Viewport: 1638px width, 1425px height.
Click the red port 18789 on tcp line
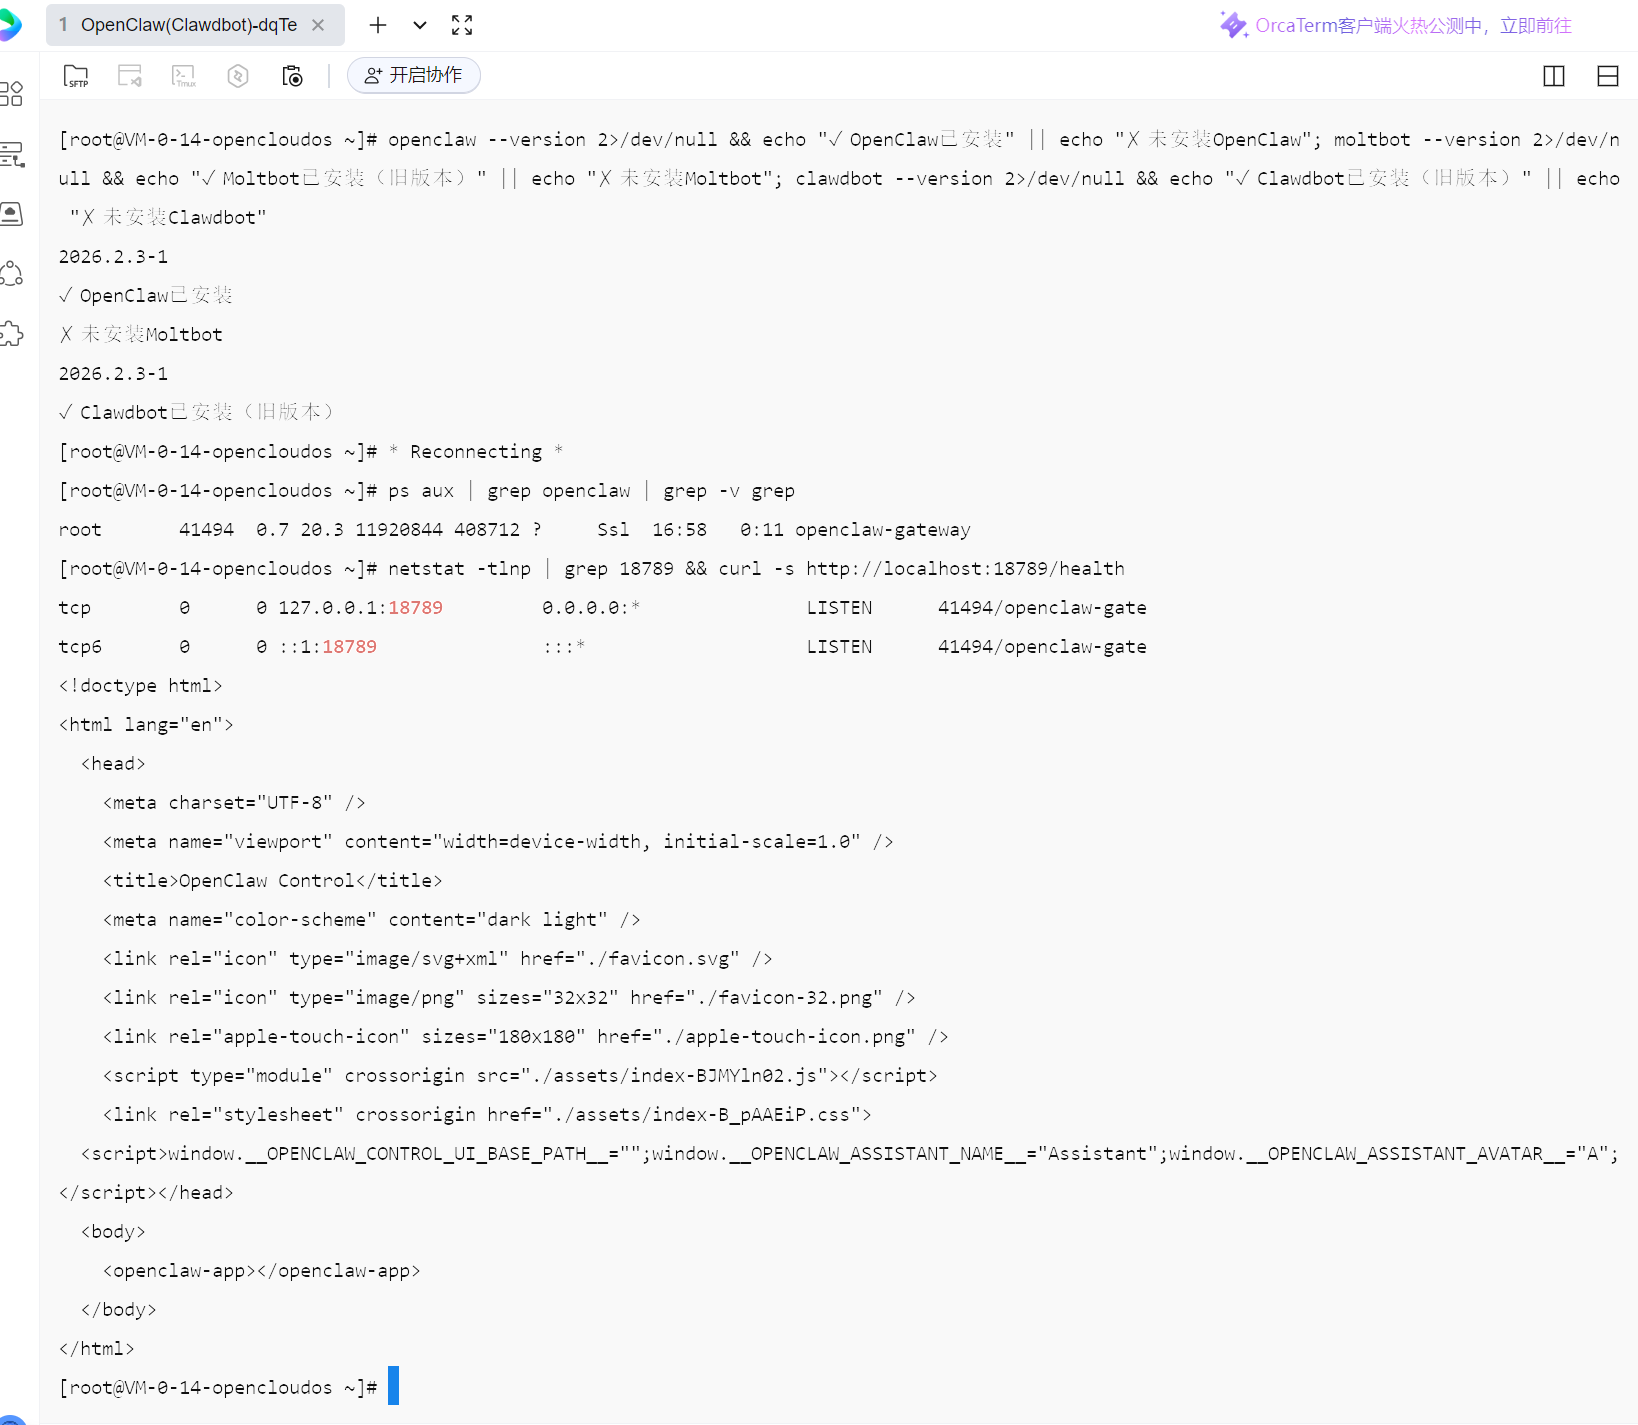415,608
